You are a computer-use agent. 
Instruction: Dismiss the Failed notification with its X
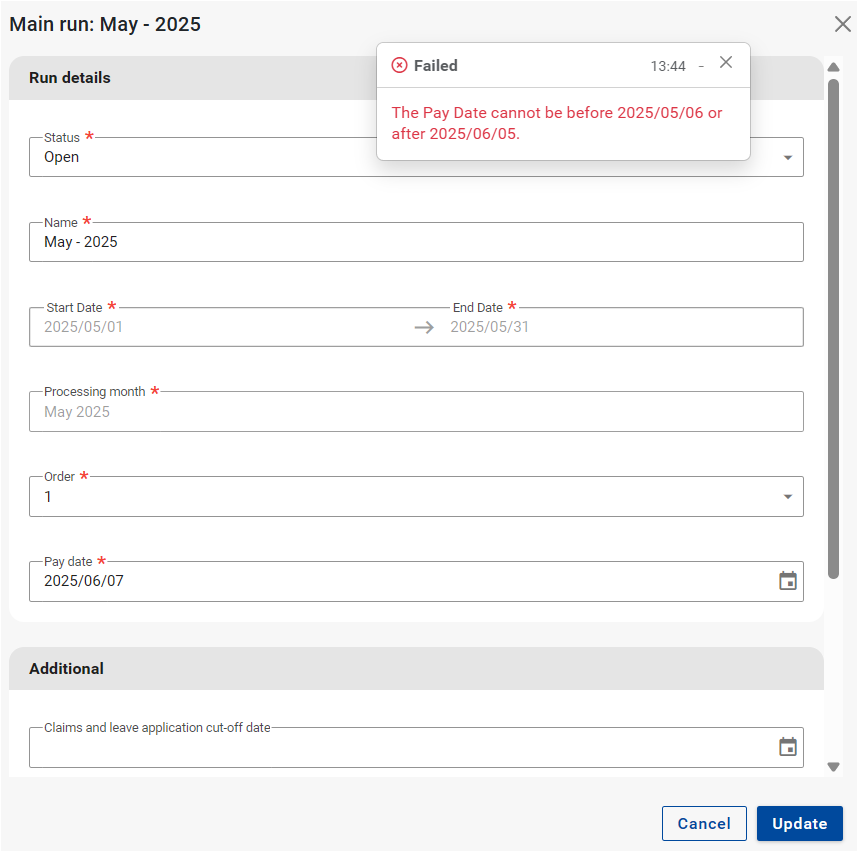click(x=726, y=62)
